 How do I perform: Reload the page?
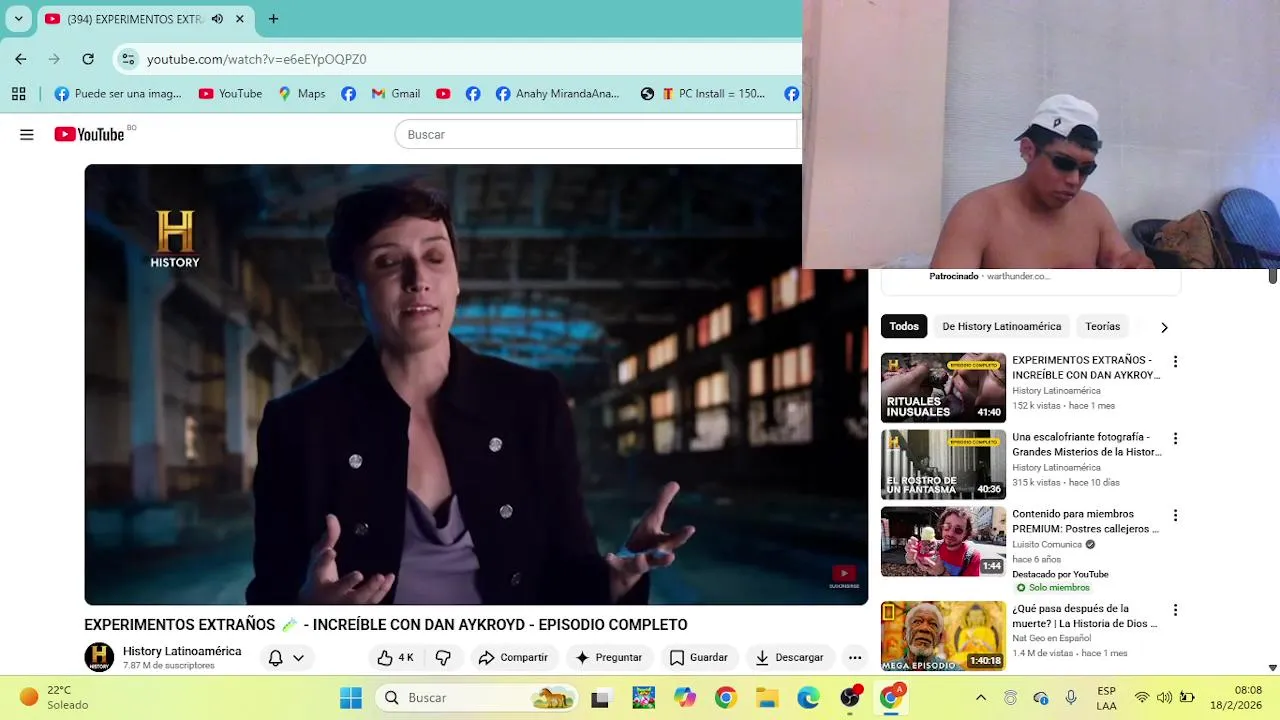pyautogui.click(x=88, y=59)
